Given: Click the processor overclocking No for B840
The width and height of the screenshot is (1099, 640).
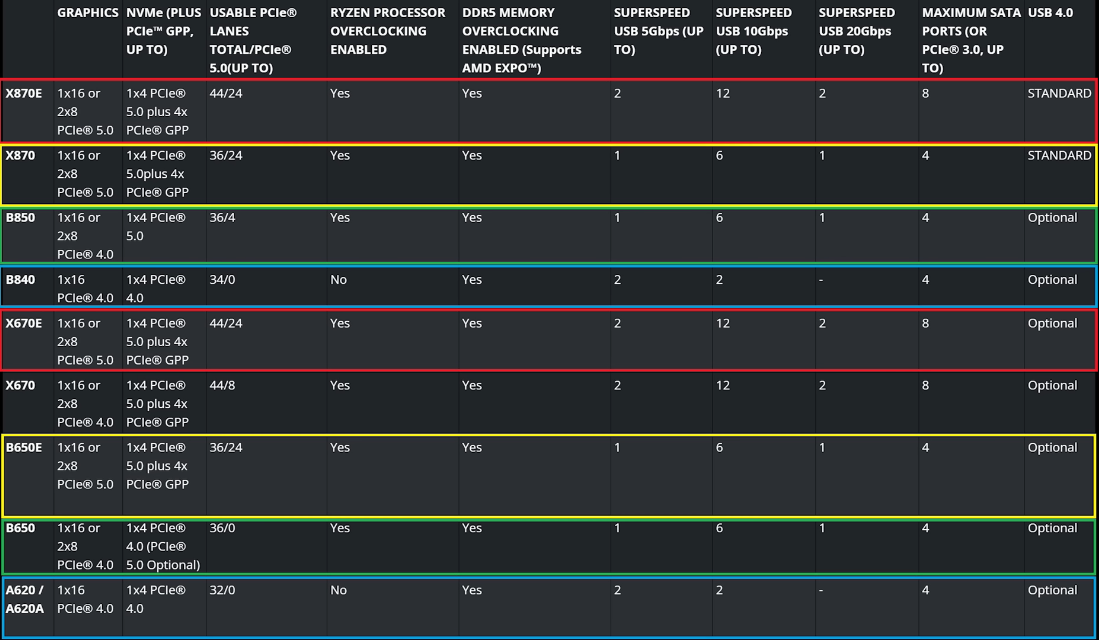Looking at the screenshot, I should (339, 280).
